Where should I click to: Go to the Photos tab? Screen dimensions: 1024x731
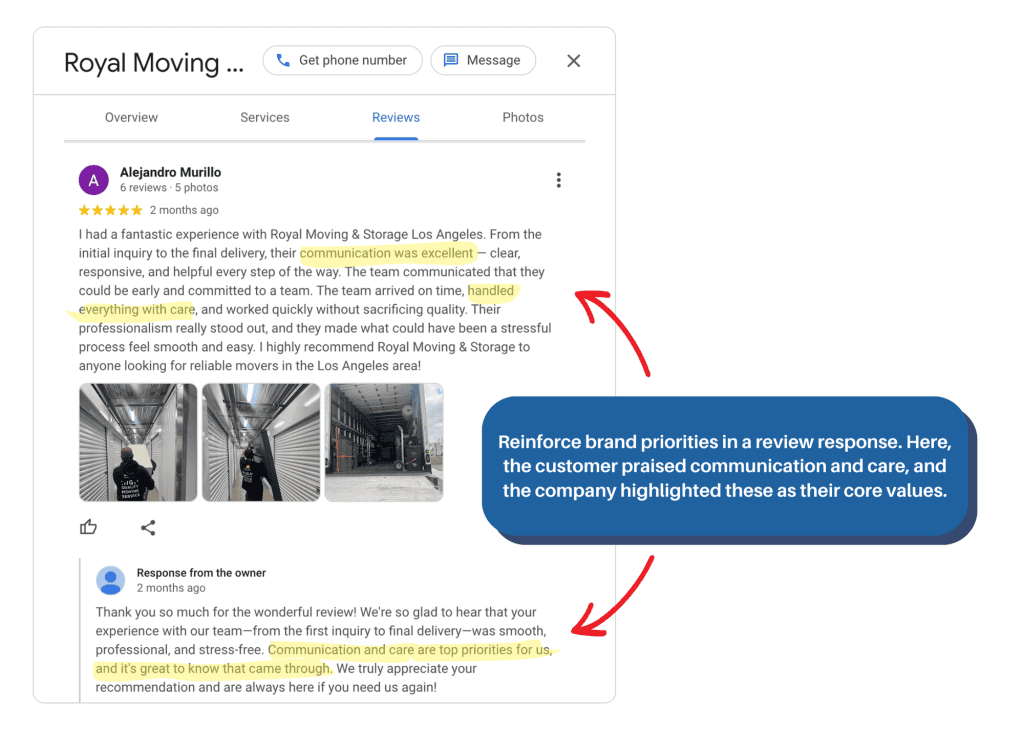tap(523, 117)
